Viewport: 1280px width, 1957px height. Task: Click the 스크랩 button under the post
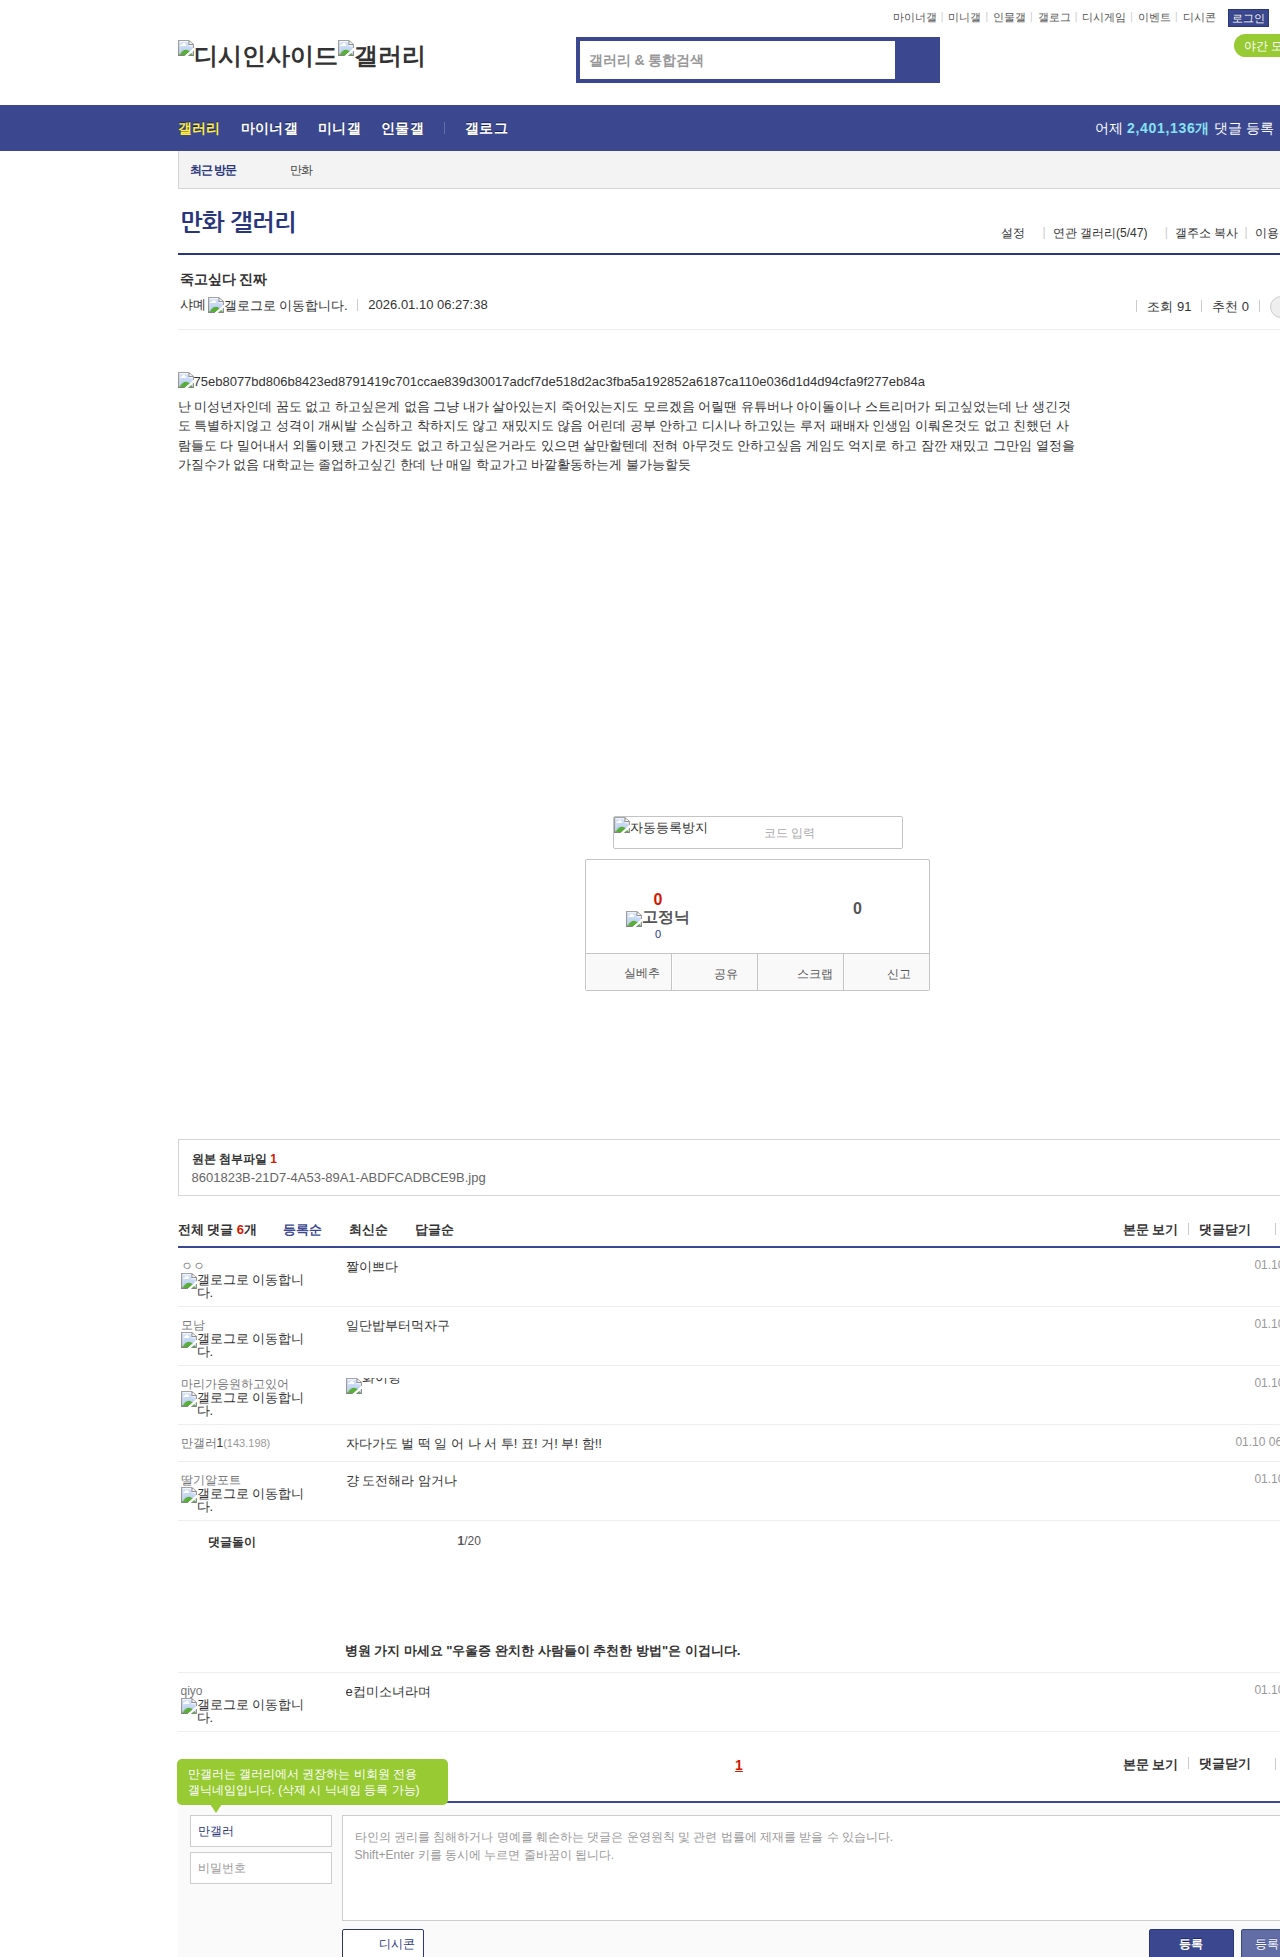click(x=814, y=973)
